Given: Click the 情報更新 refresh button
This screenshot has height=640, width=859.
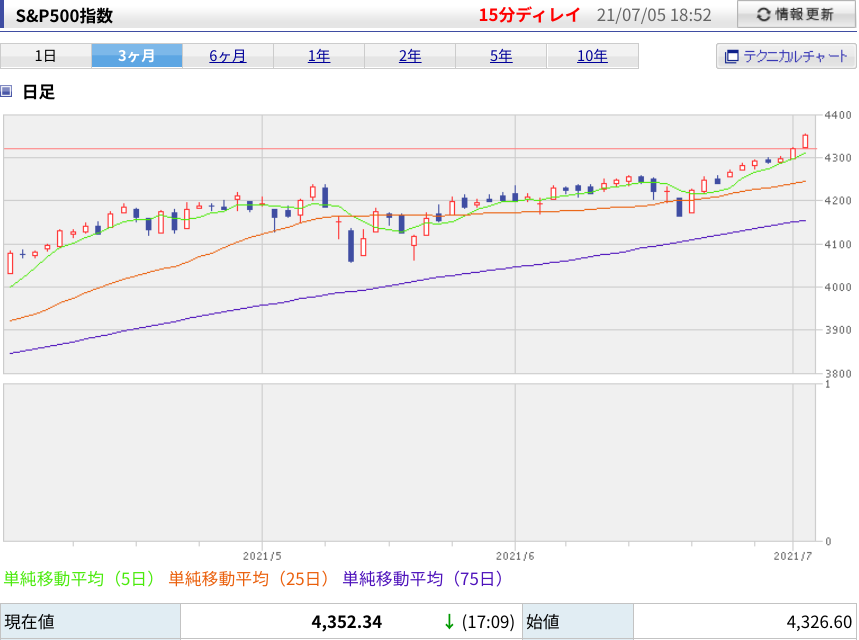Looking at the screenshot, I should (797, 14).
